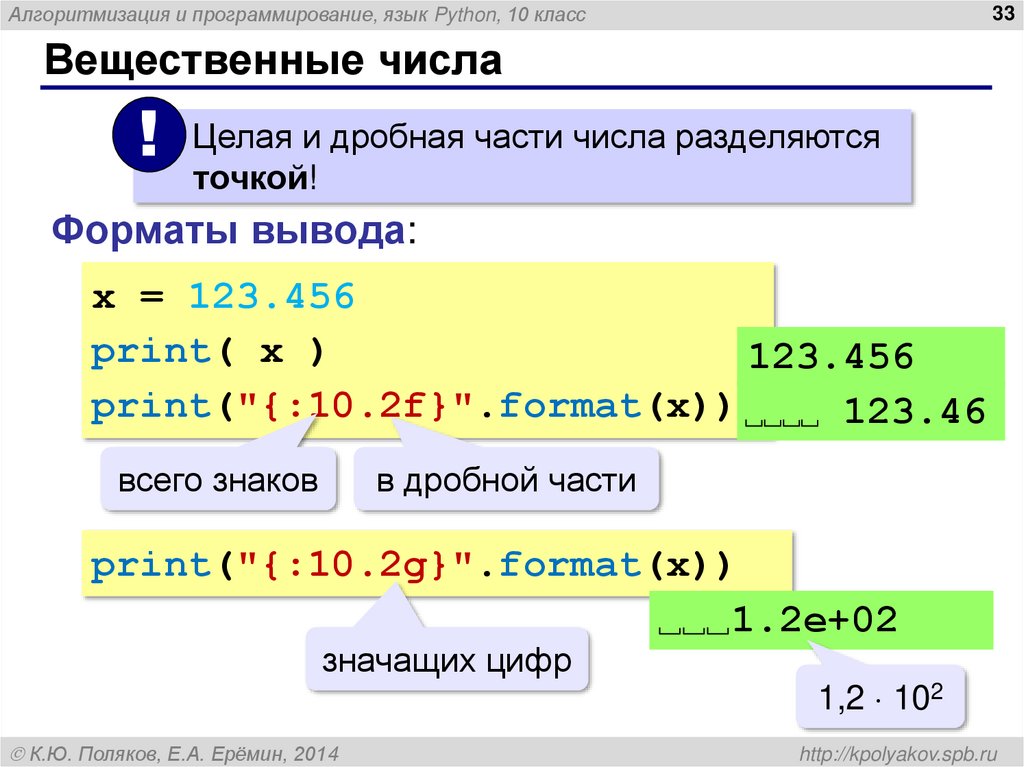Toggle the "в дробной части" label bubble
Screen dimensions: 1024x767
pyautogui.click(x=508, y=479)
